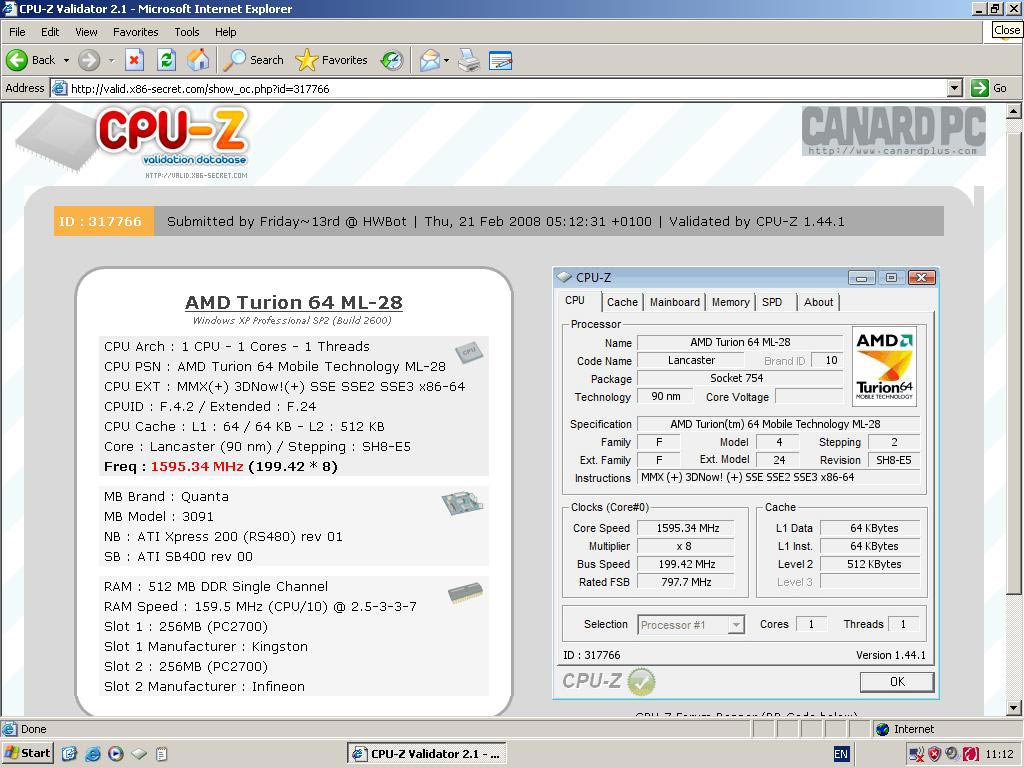Viewport: 1024px width, 768px height.
Task: Launch Internet Explorer from quick launch
Action: tap(93, 754)
